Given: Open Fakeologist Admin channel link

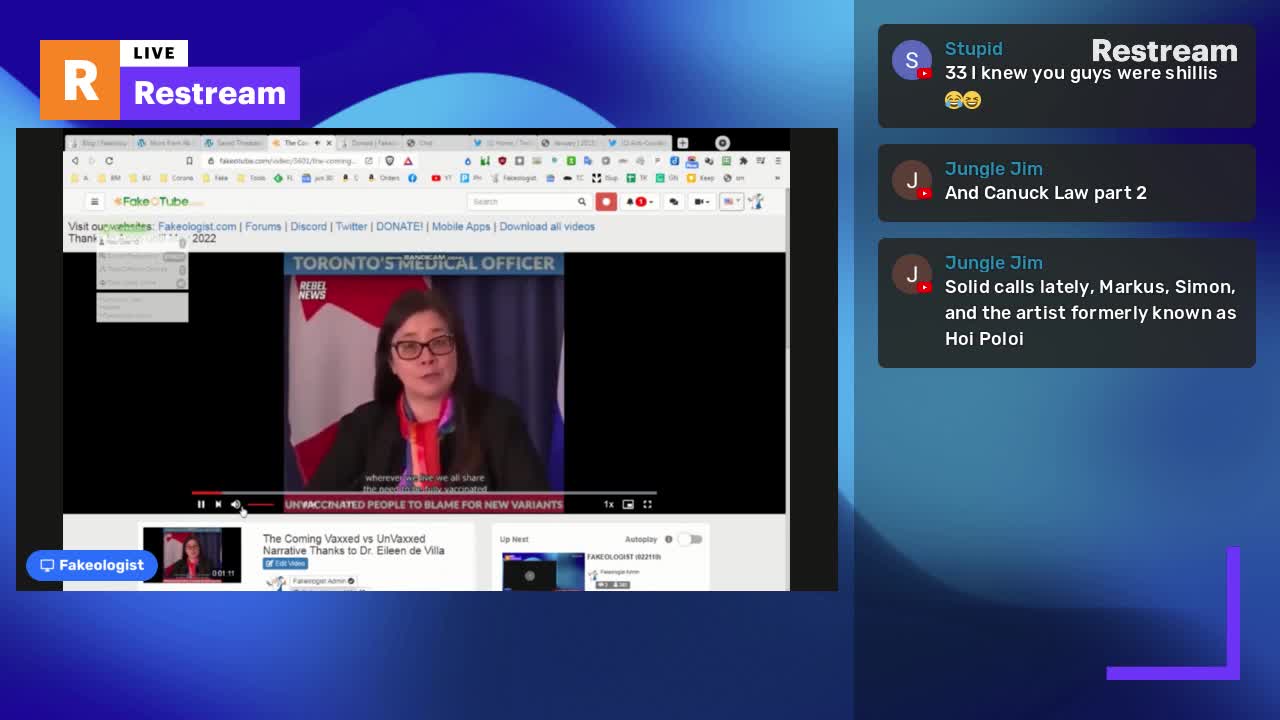Looking at the screenshot, I should click(x=322, y=580).
